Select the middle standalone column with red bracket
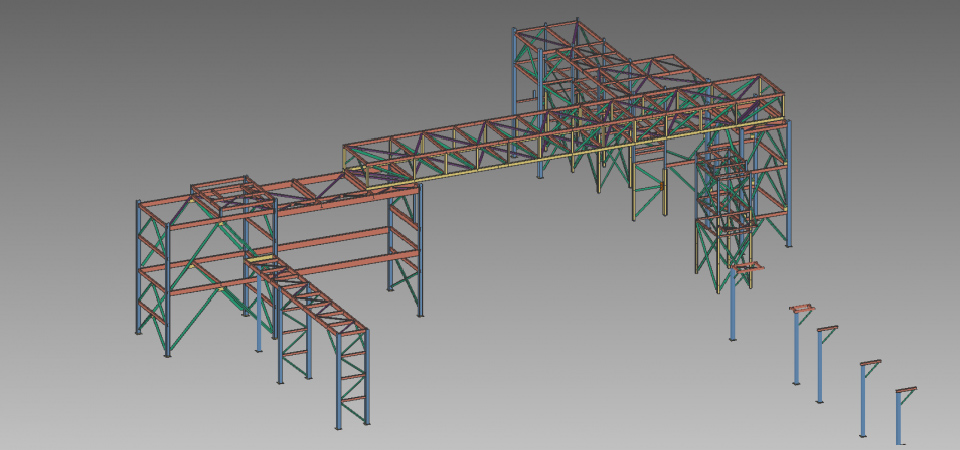 (x=820, y=365)
